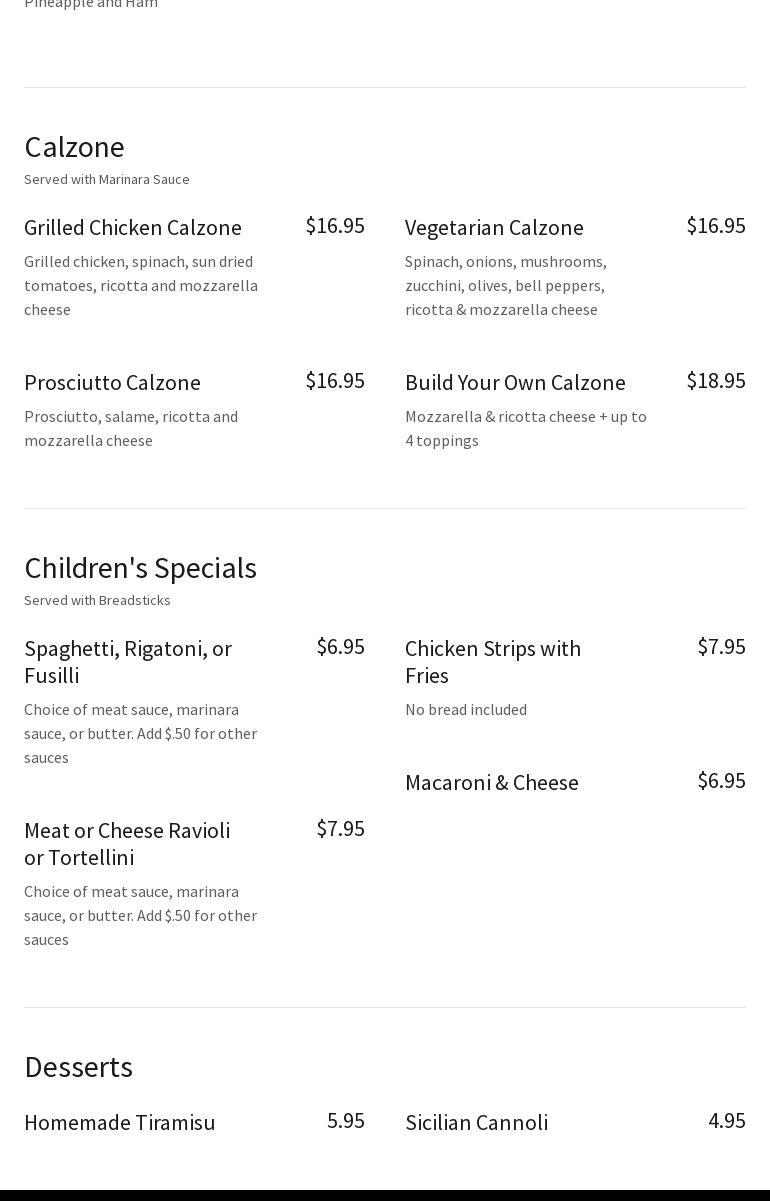Image resolution: width=770 pixels, height=1201 pixels.
Task: Click the Desserts section heading
Action: pyautogui.click(x=78, y=1067)
